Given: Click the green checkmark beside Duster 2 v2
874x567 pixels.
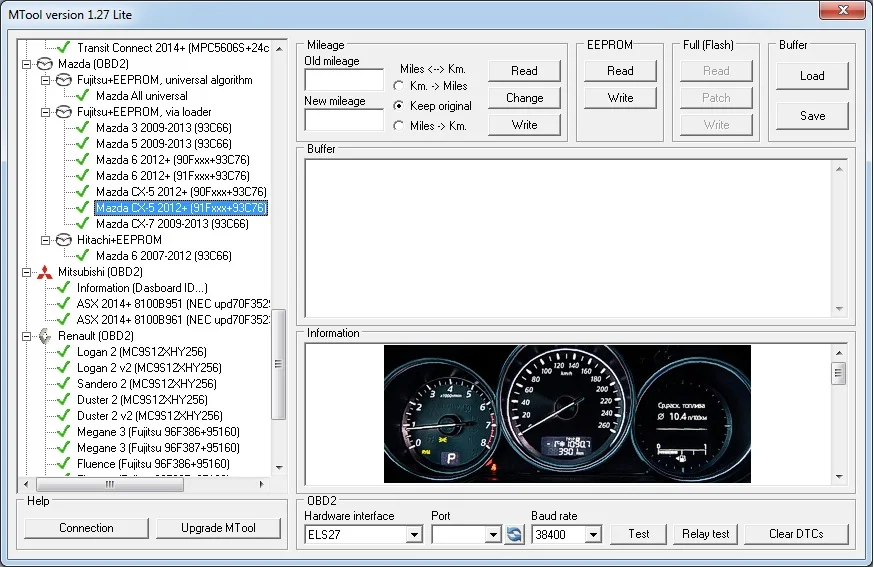Looking at the screenshot, I should pos(64,416).
